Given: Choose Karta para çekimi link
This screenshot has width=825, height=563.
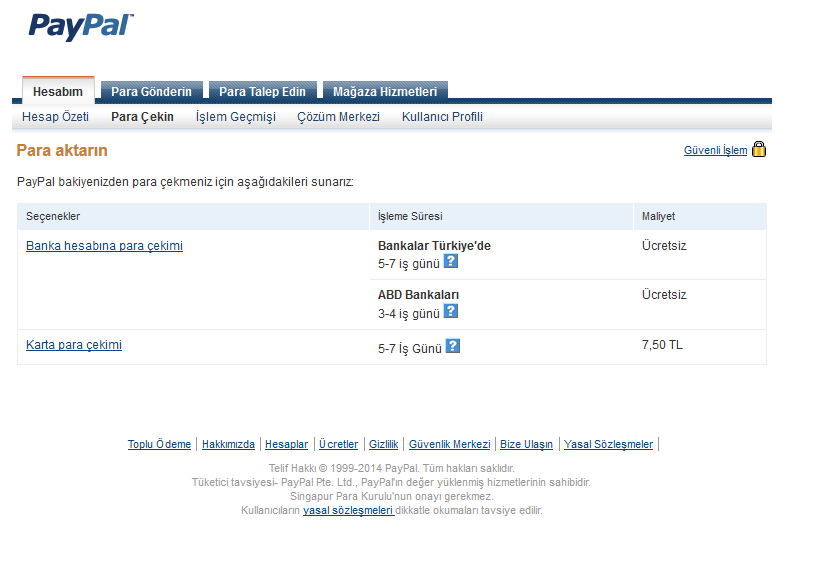Looking at the screenshot, I should [x=74, y=345].
